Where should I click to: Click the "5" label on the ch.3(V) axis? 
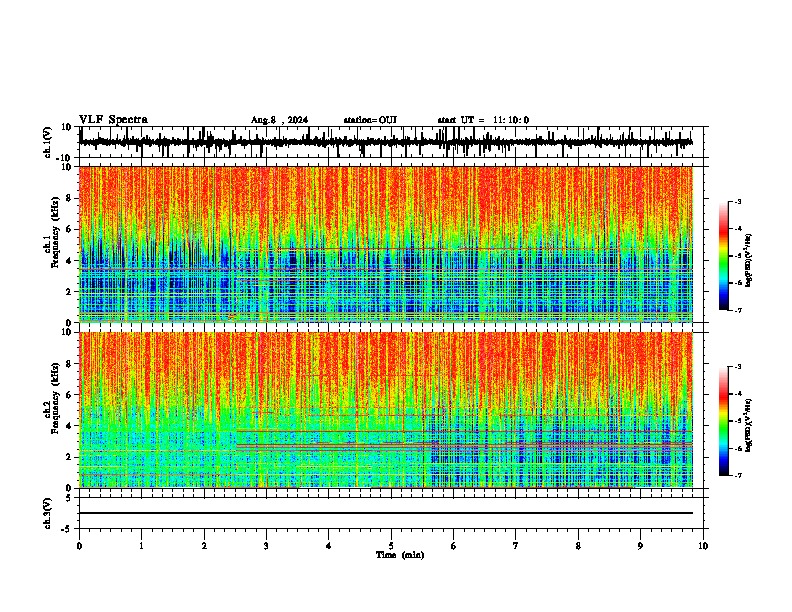[x=70, y=498]
